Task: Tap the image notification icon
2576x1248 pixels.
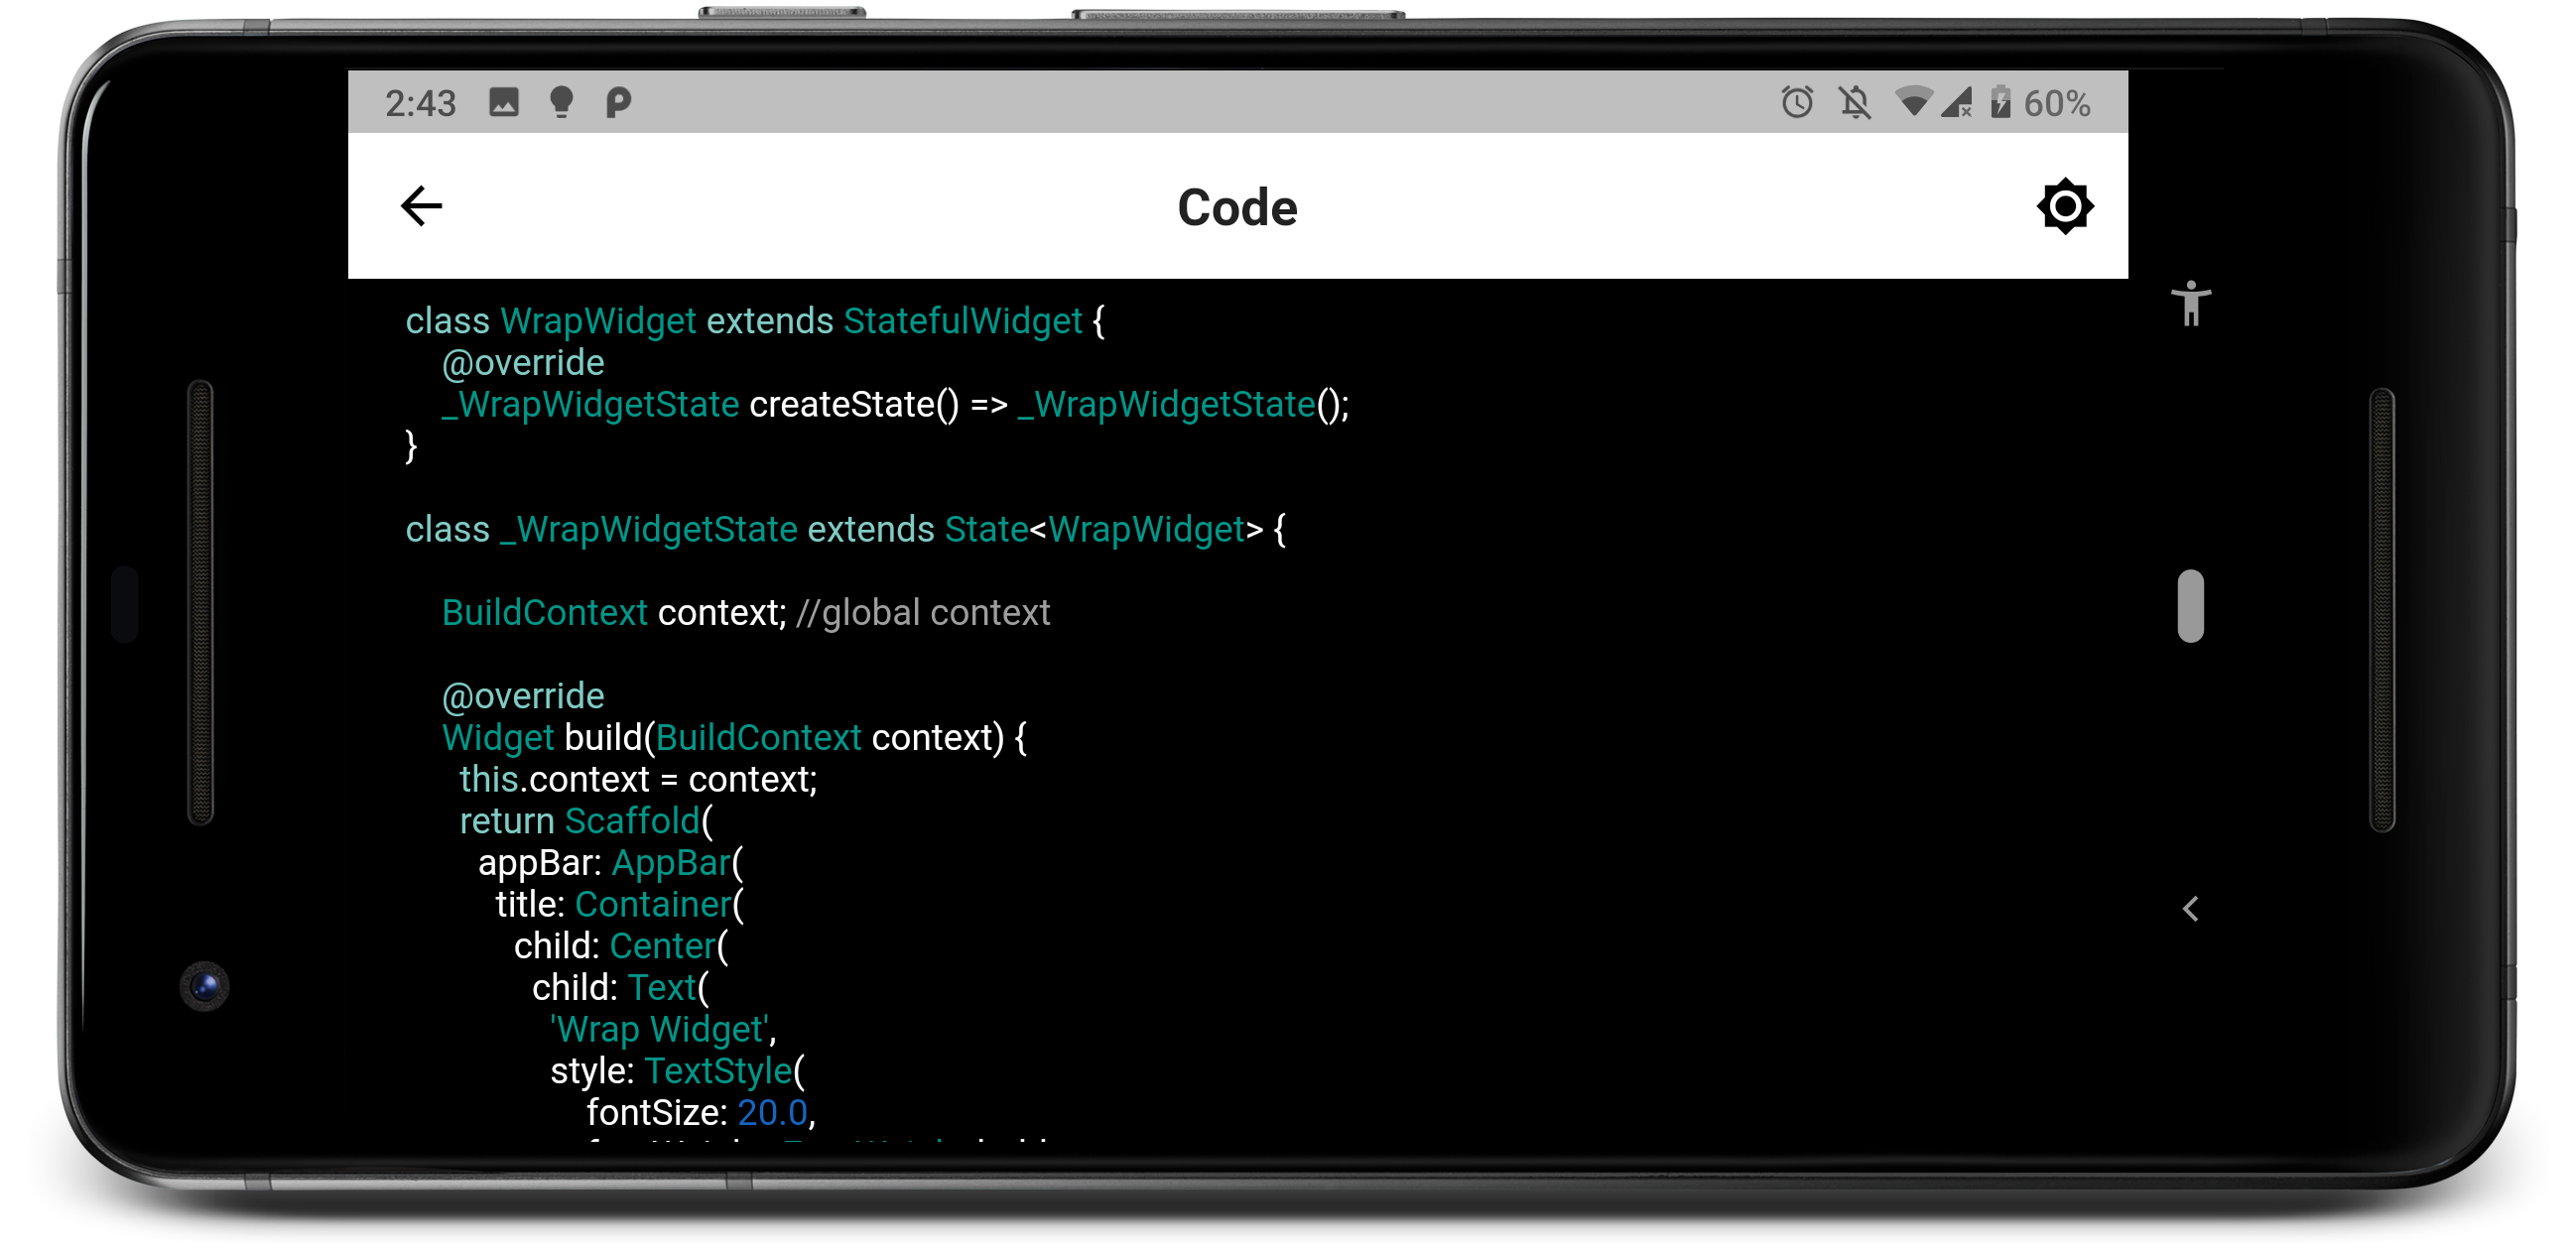Action: tap(504, 102)
